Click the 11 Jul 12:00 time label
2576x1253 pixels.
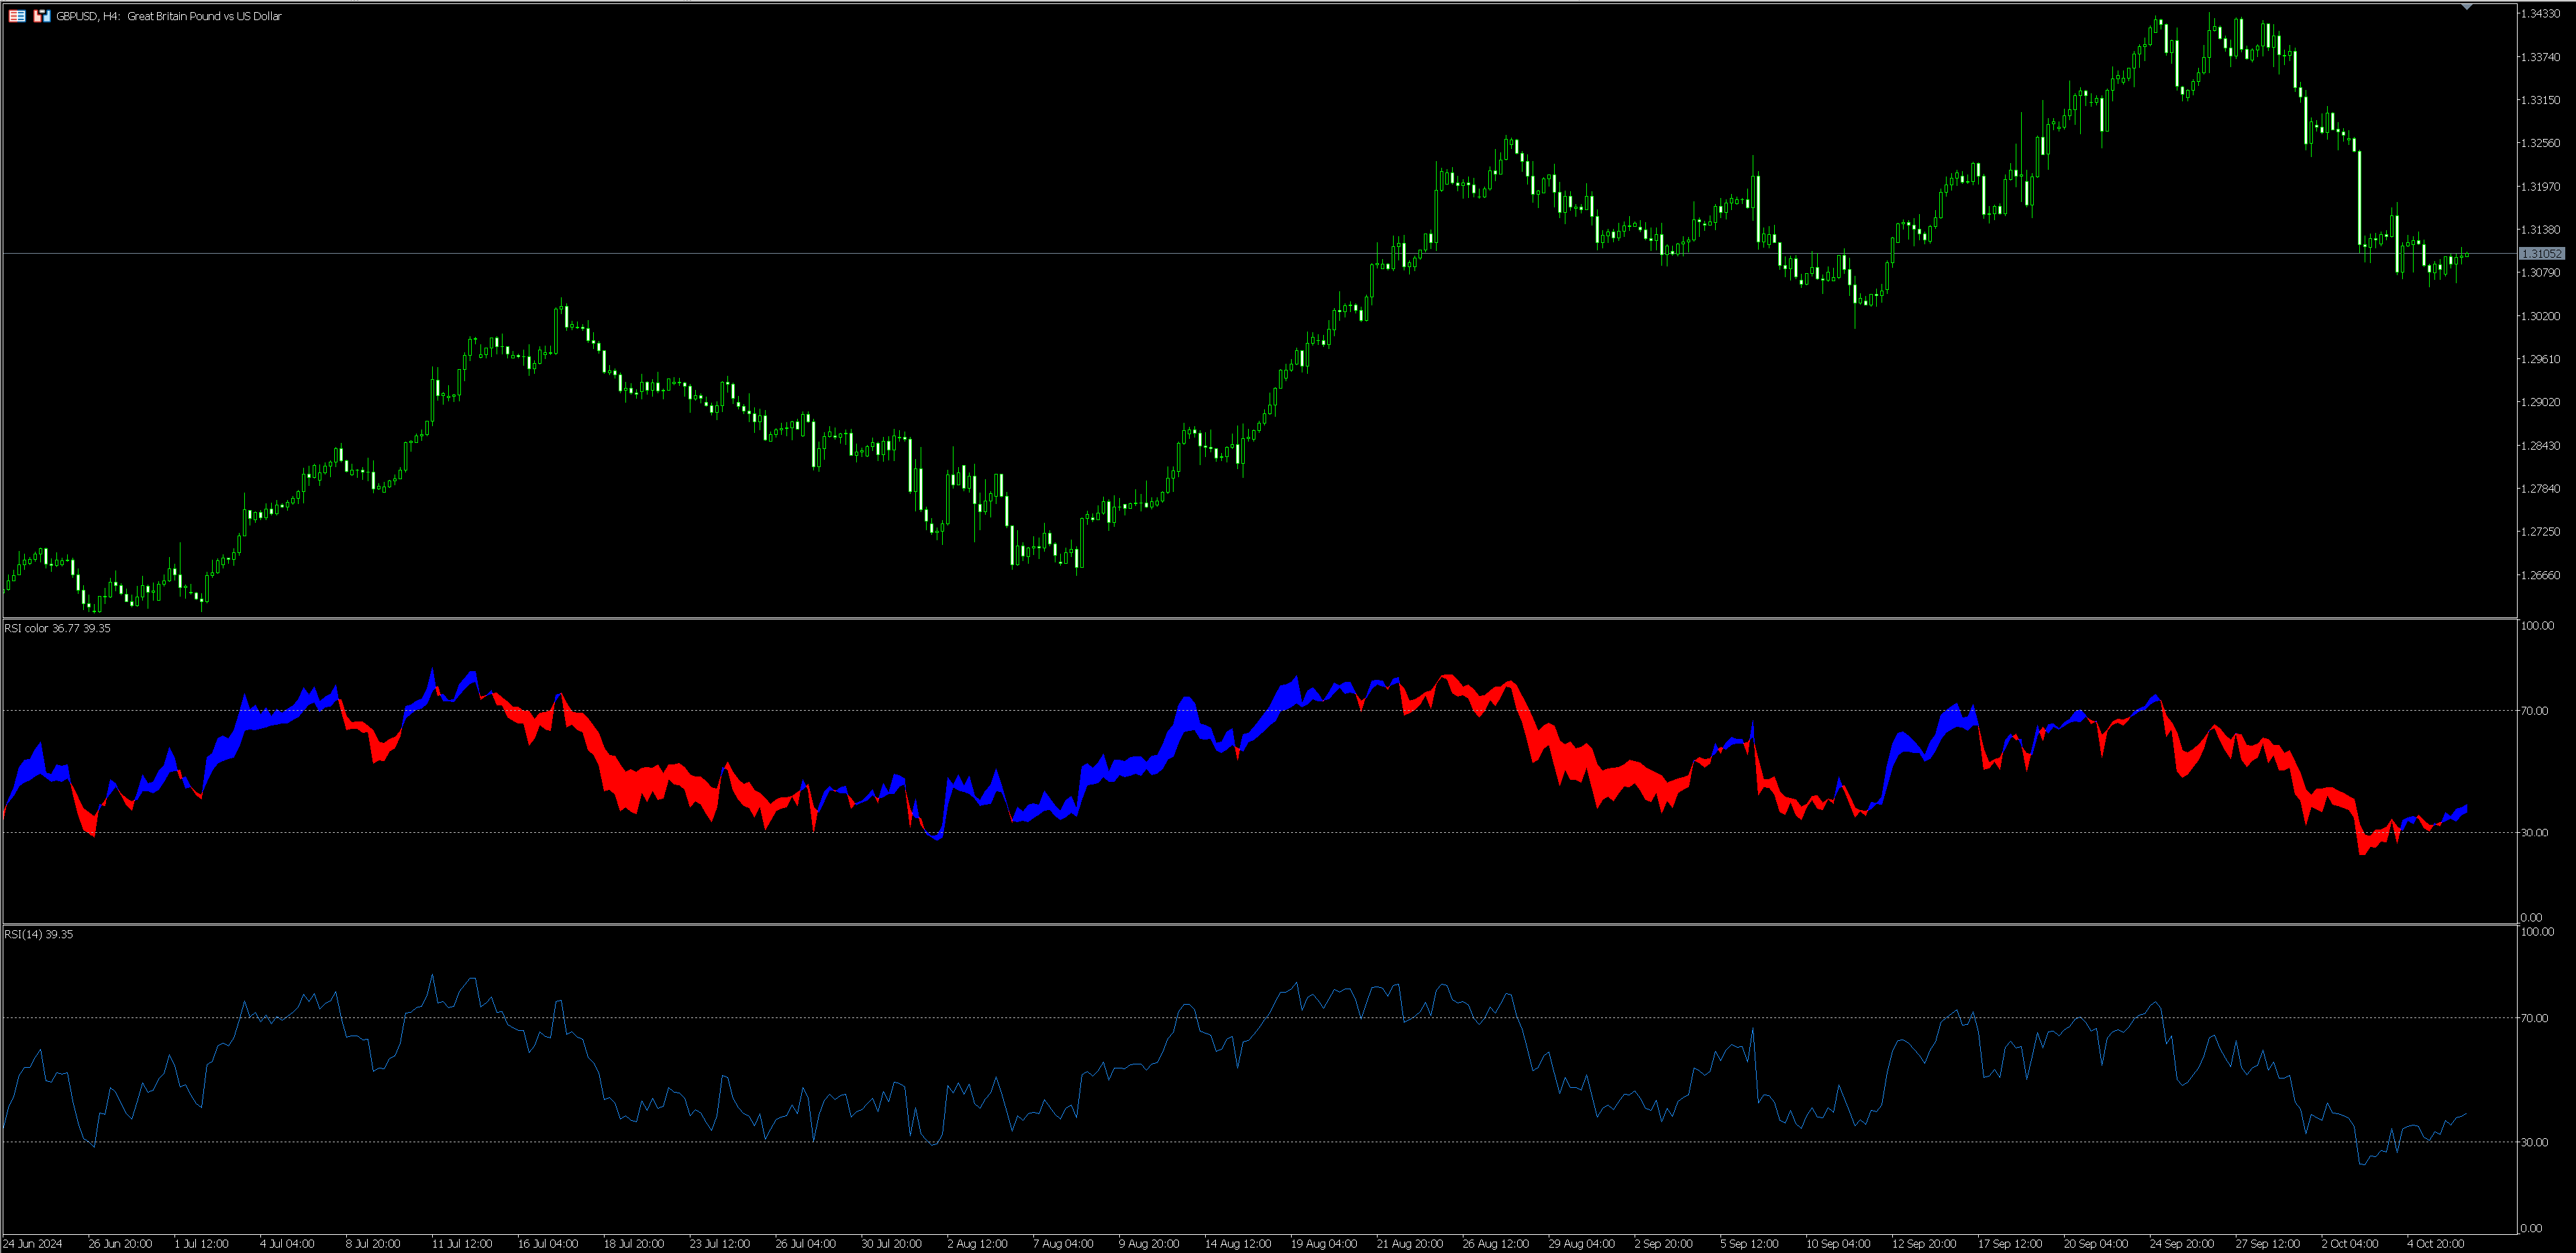click(x=462, y=1244)
